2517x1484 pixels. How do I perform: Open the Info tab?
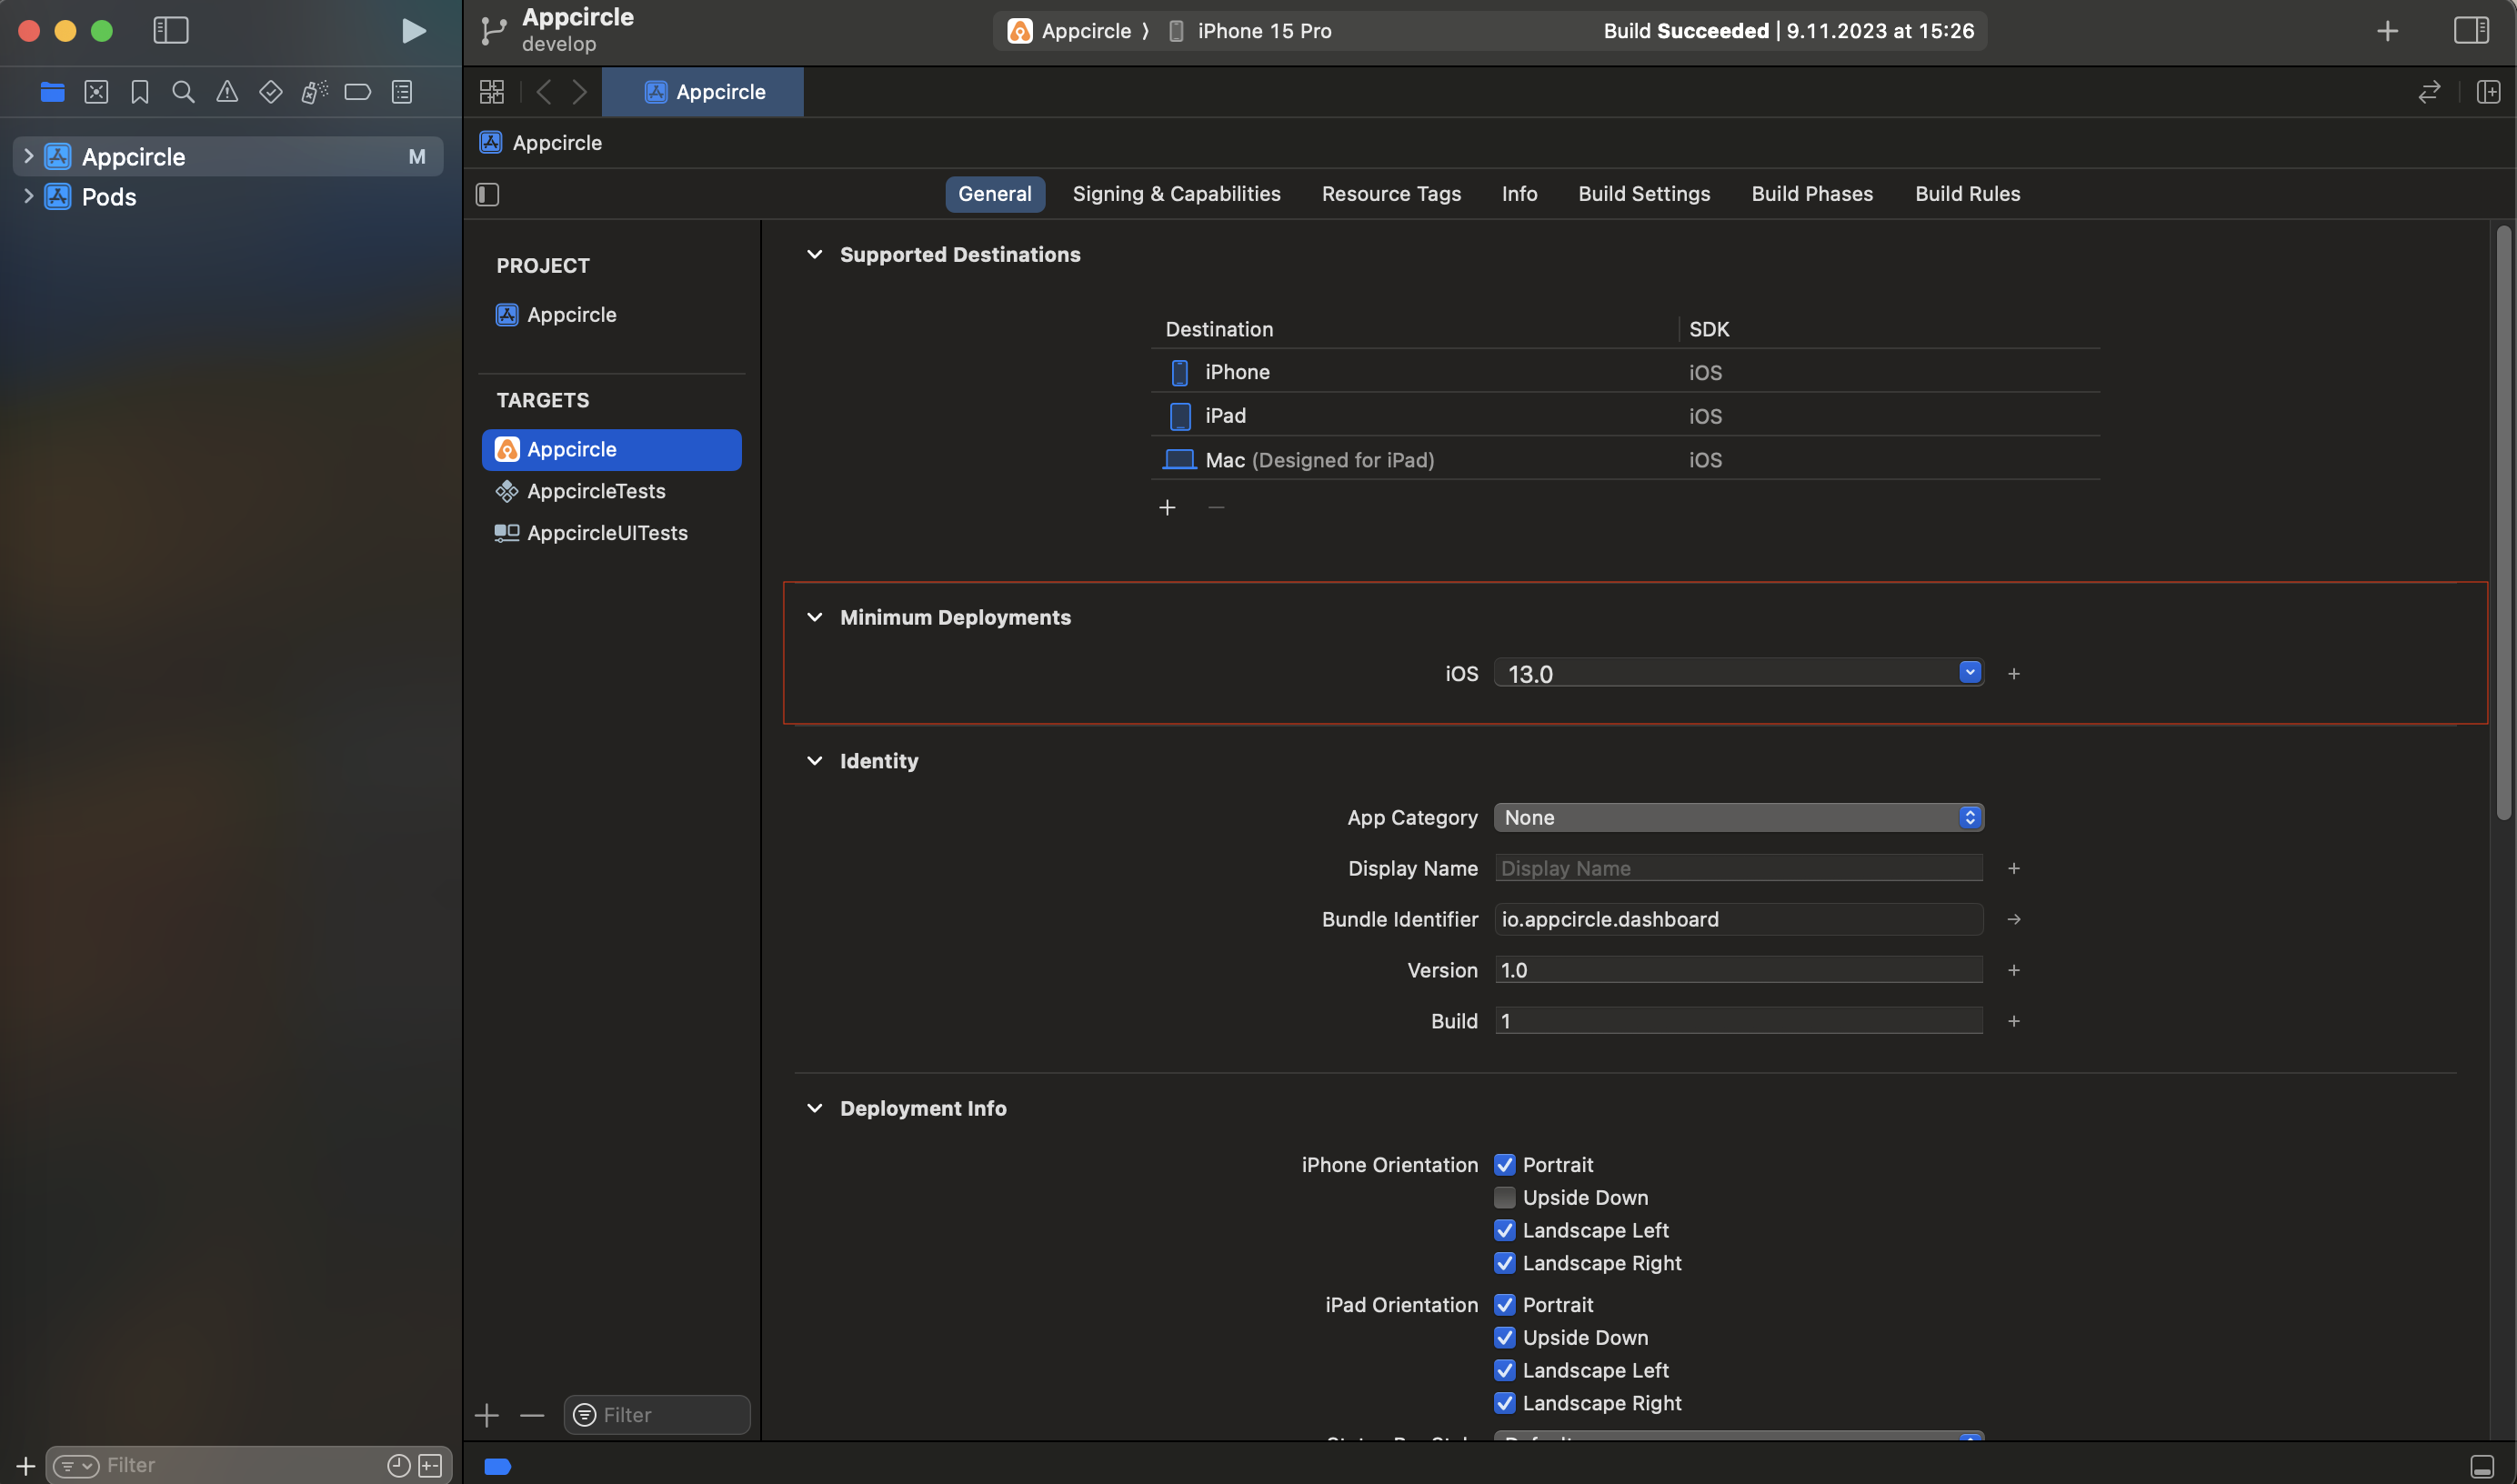tap(1519, 194)
